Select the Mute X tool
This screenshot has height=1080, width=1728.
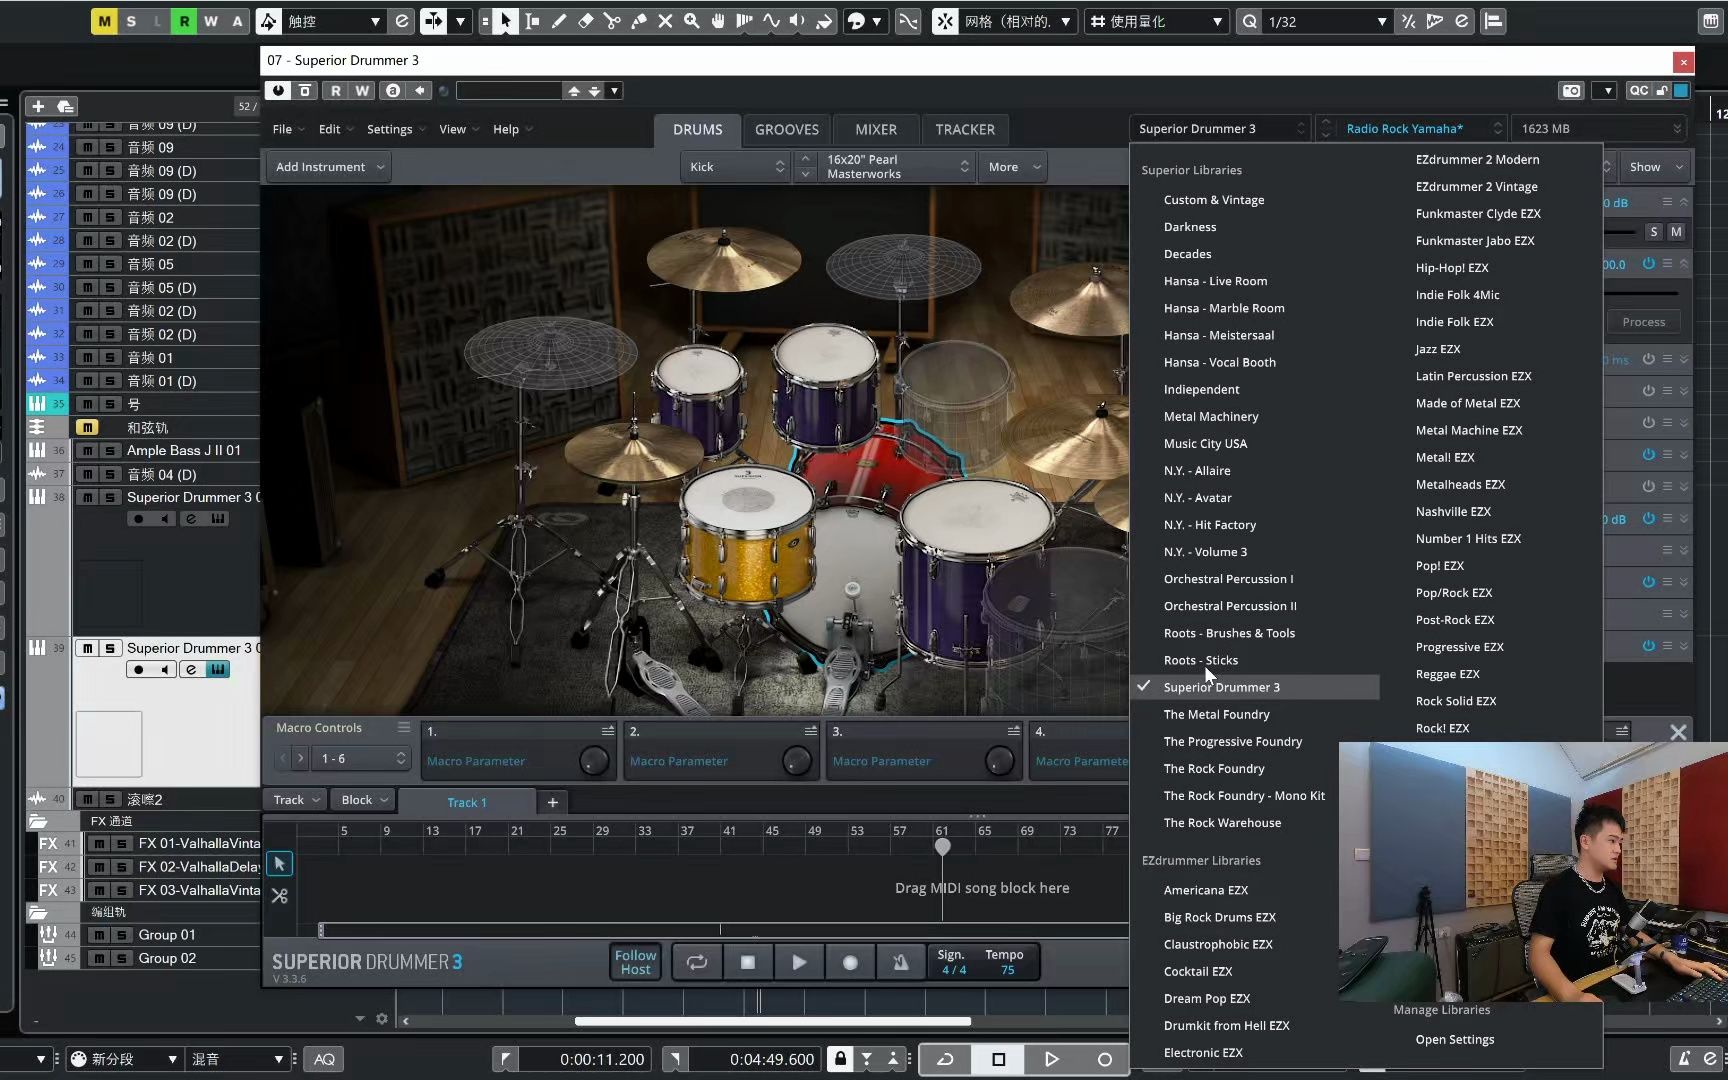point(665,21)
